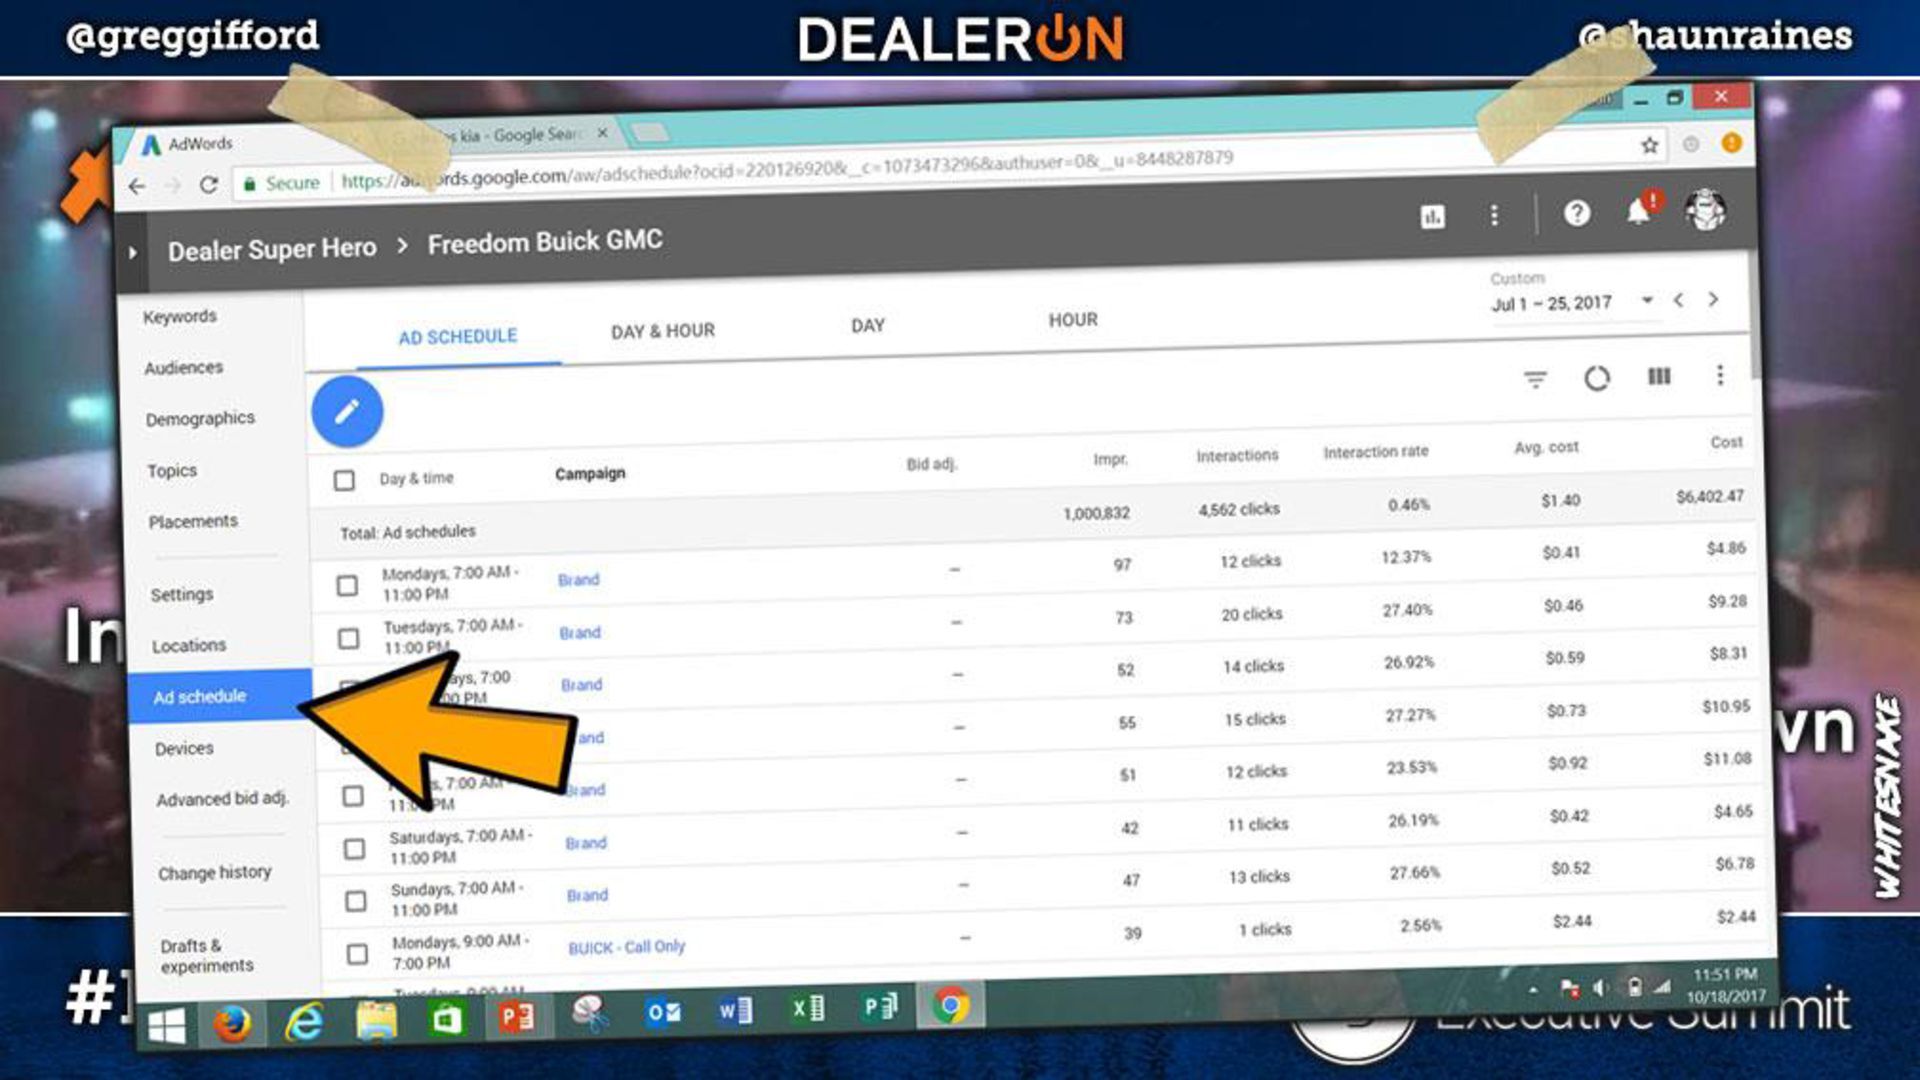Open the Windows Start button
Screen dimensions: 1920x1080
[167, 1026]
